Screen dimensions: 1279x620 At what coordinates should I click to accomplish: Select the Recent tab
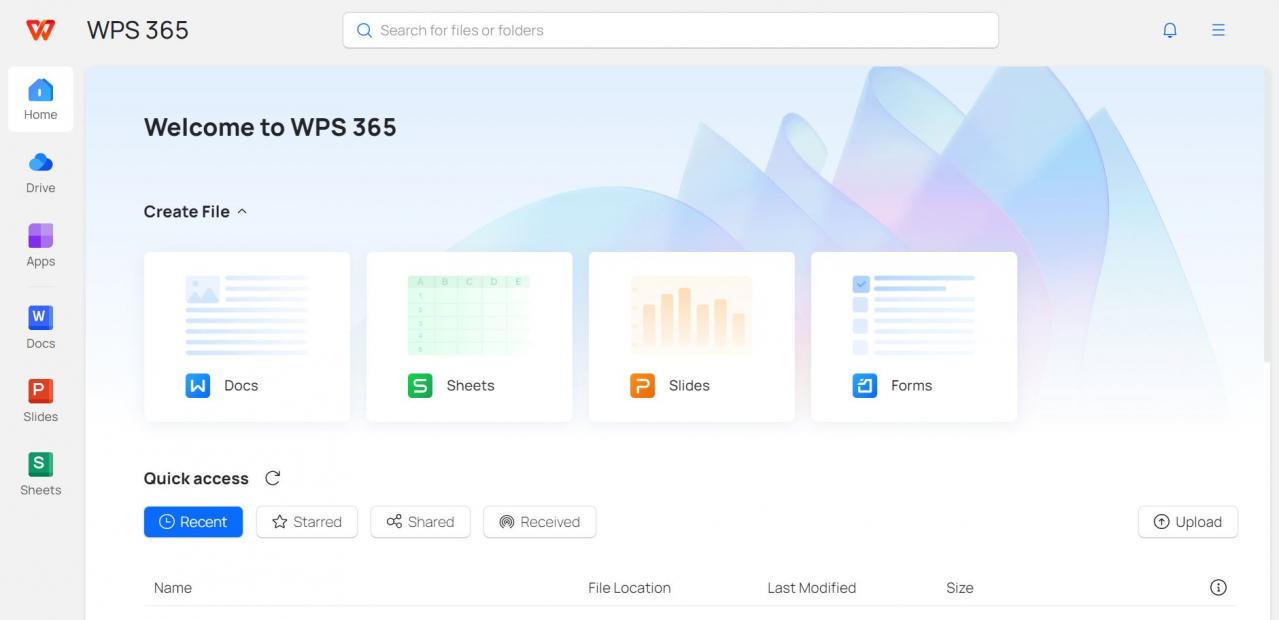(193, 522)
